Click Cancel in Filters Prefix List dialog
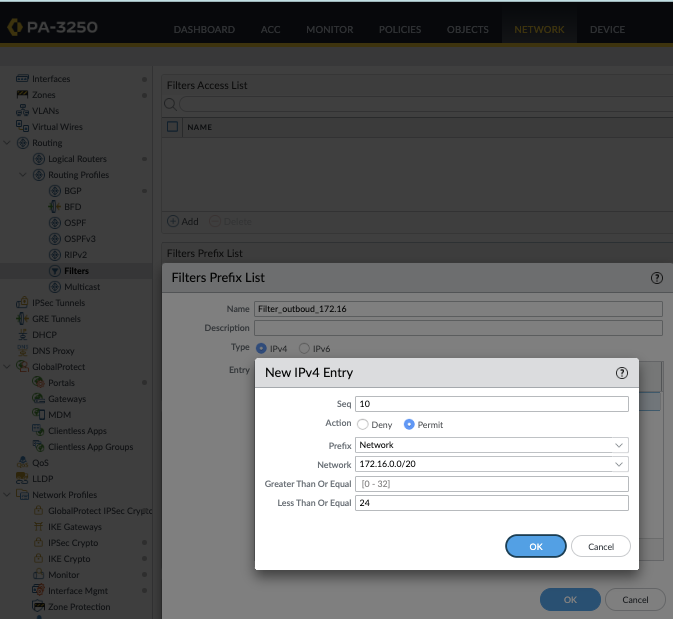The image size is (673, 619). [x=635, y=600]
